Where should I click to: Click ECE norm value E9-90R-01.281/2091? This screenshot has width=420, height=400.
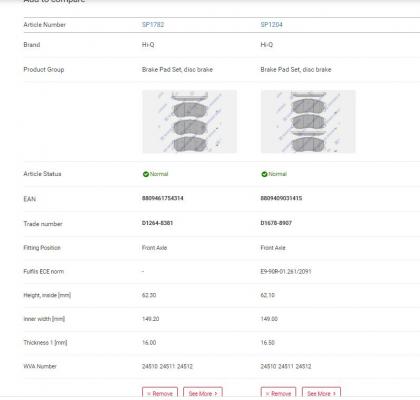(286, 271)
